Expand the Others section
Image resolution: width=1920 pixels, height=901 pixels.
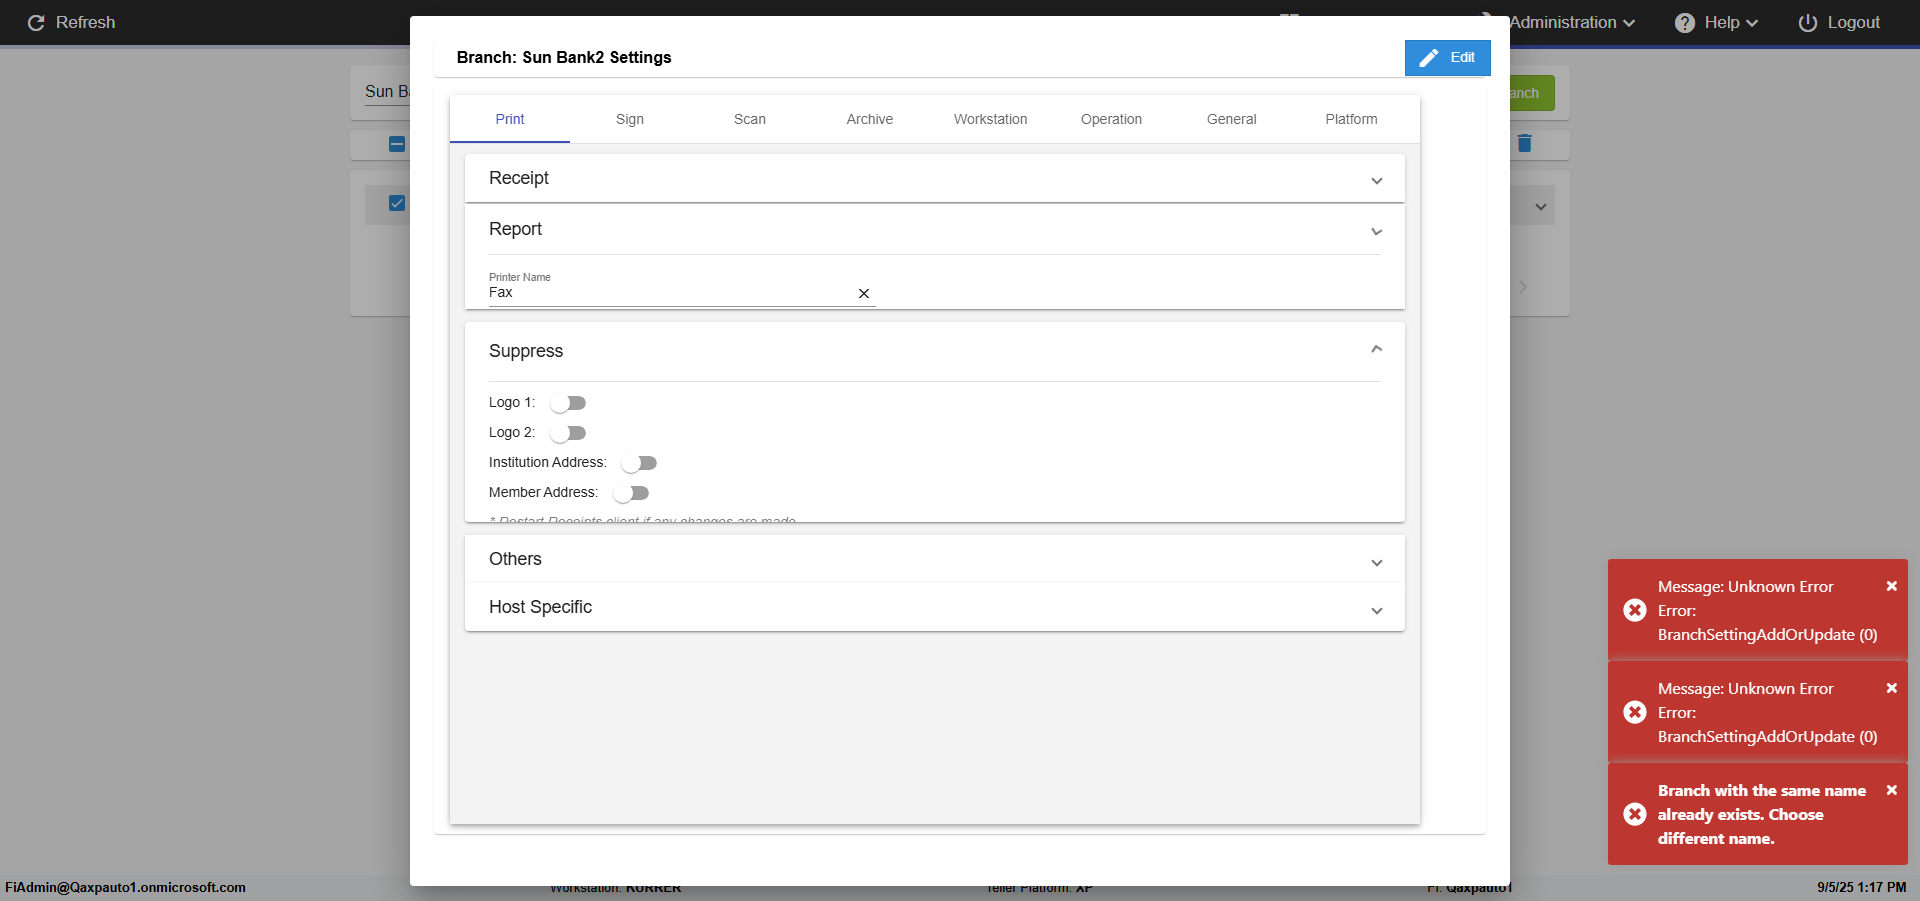[1376, 562]
